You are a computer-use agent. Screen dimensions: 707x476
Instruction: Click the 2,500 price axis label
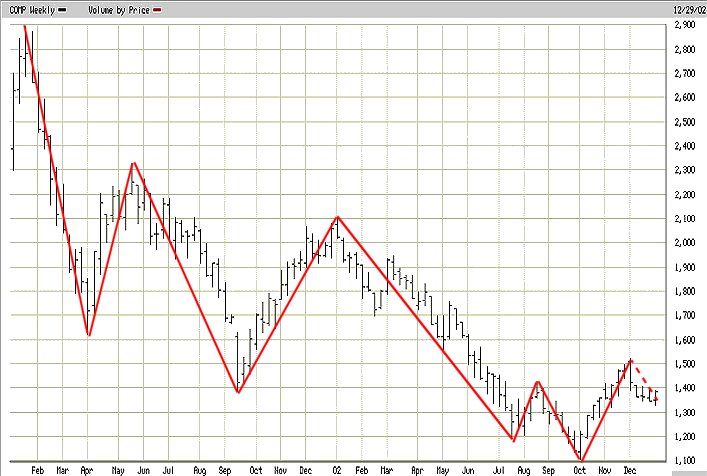[685, 122]
